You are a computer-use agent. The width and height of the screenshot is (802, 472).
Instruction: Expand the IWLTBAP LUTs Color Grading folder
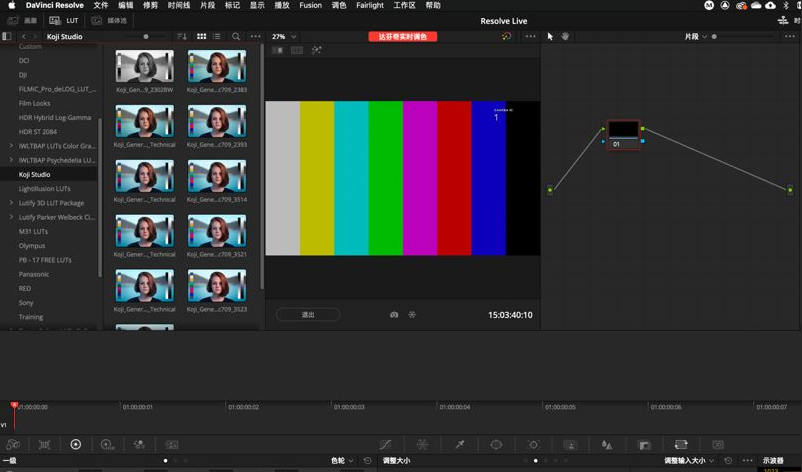pos(11,146)
